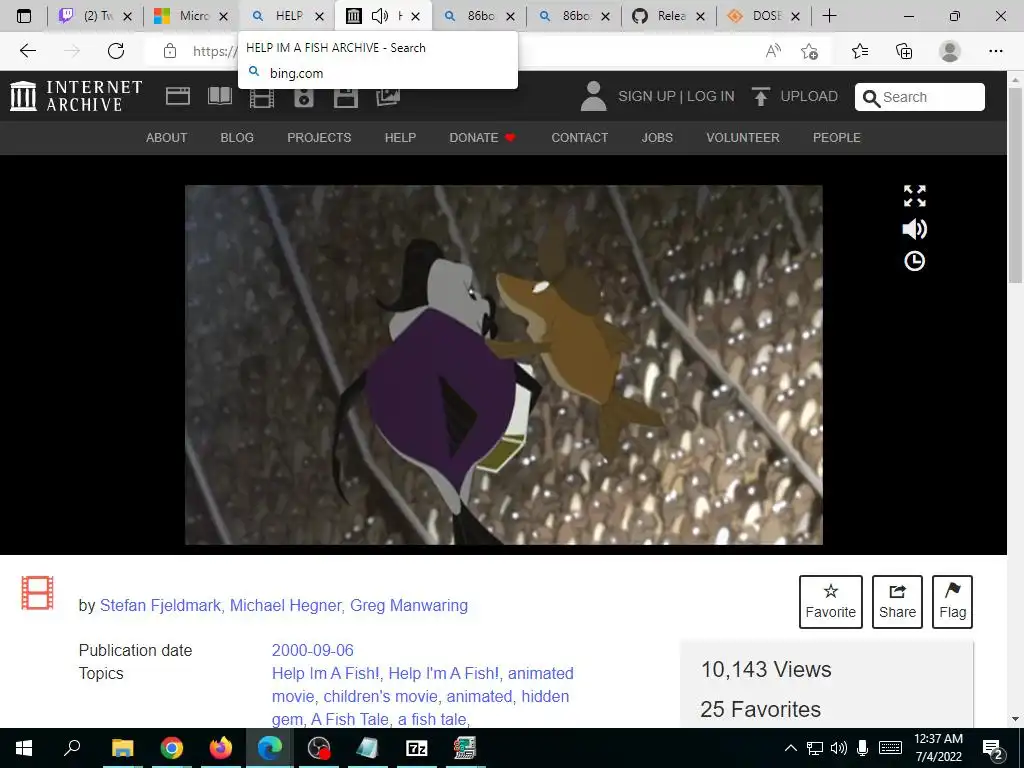This screenshot has height=768, width=1024.
Task: Open the DONATE link
Action: tap(483, 138)
